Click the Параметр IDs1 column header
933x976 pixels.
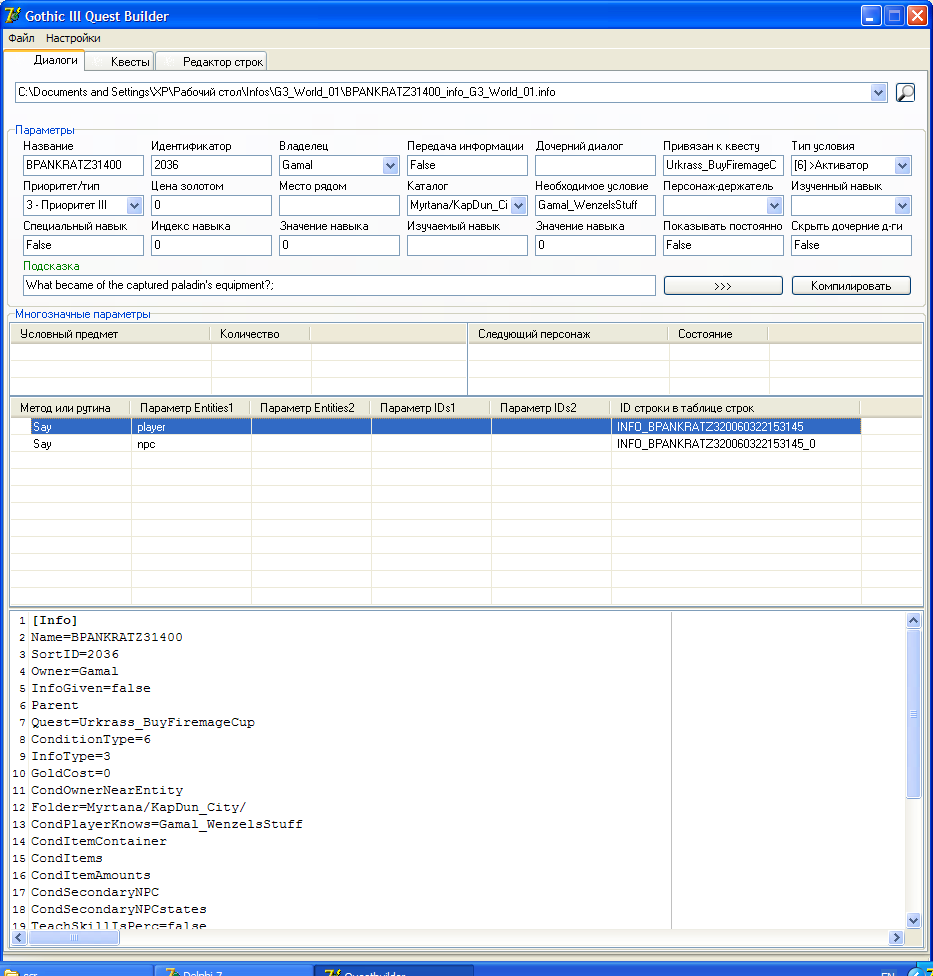[430, 408]
